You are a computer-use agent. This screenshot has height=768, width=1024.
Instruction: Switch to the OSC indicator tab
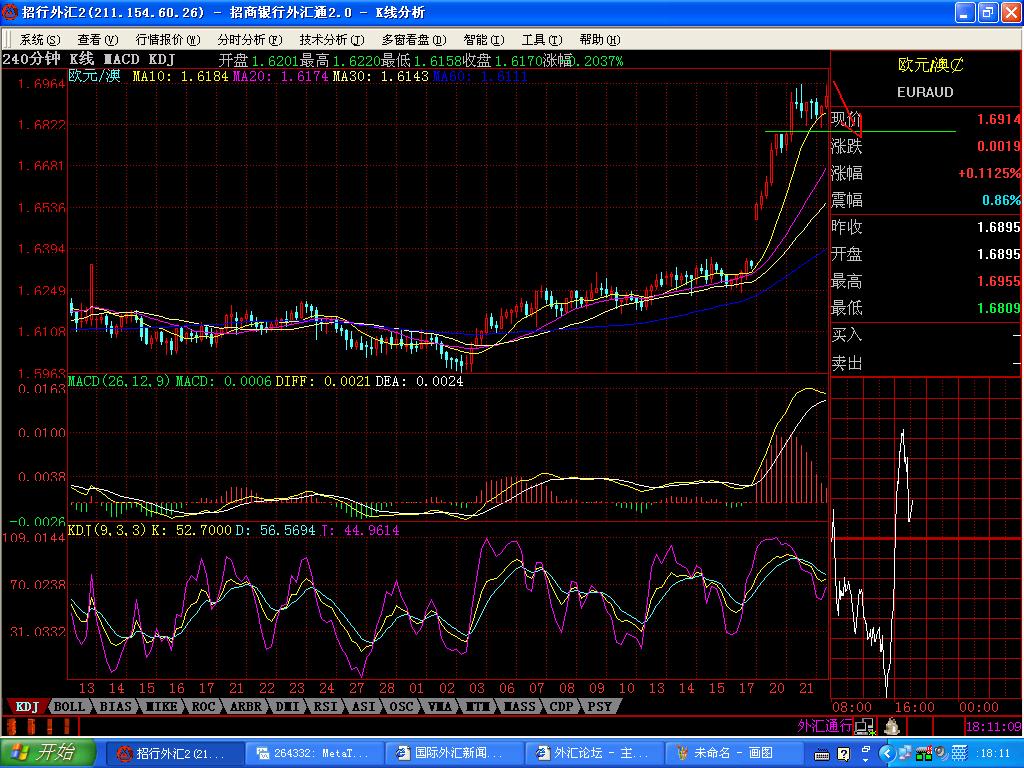401,707
